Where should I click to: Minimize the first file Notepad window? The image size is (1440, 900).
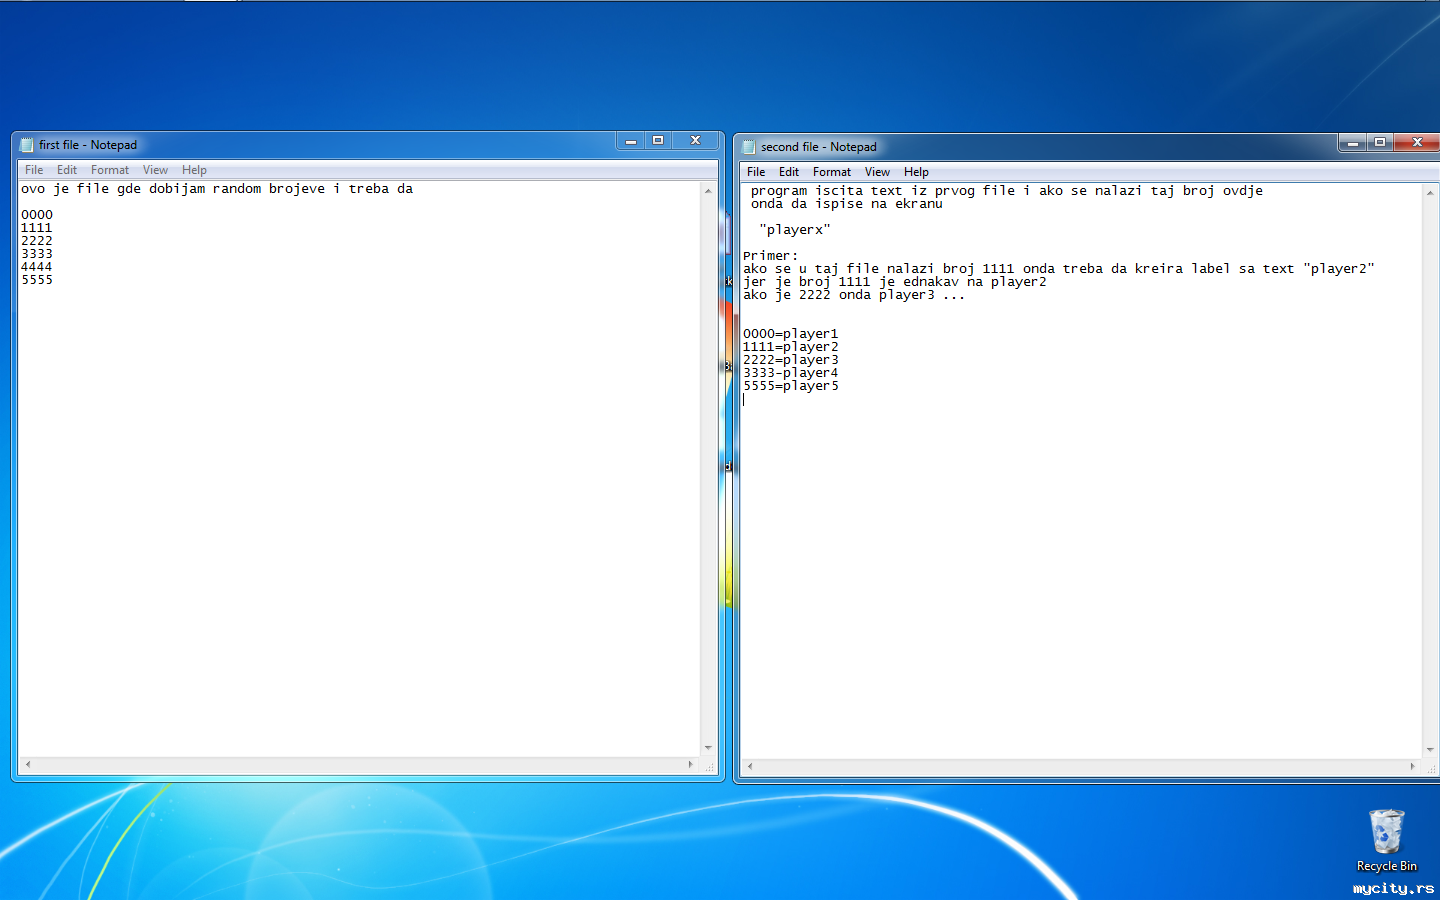(x=631, y=141)
